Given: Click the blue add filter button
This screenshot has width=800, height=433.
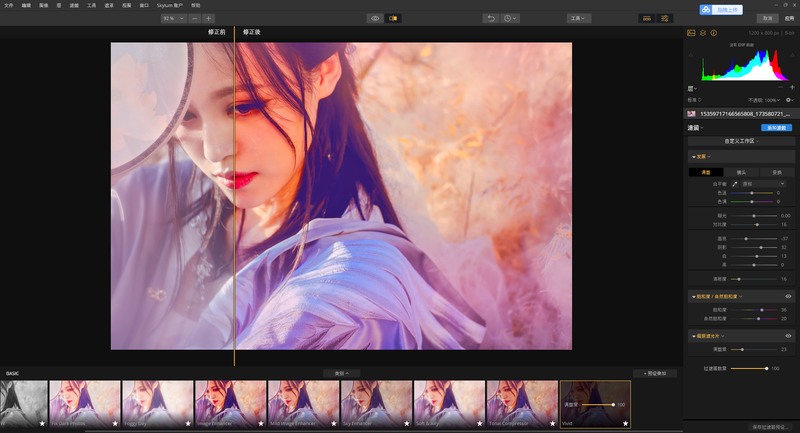Looking at the screenshot, I should coord(776,128).
